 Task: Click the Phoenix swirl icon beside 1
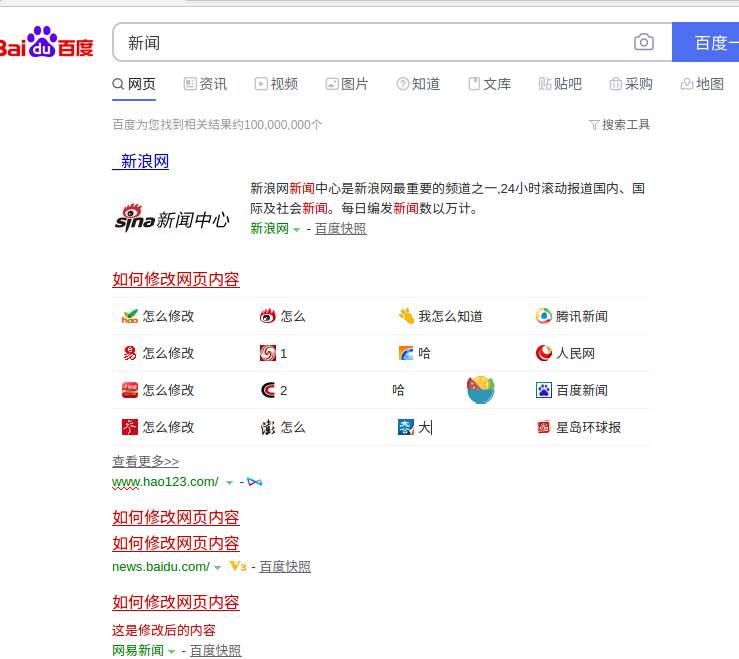point(268,353)
